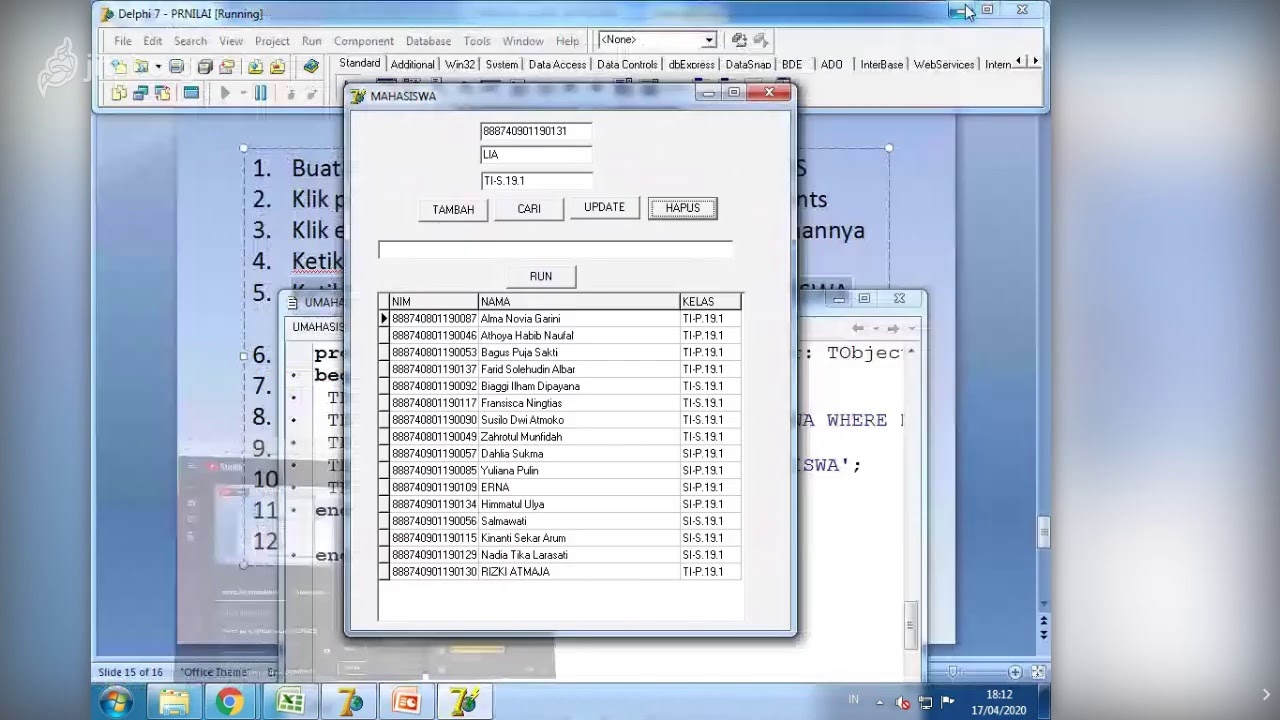Click Add File to Project icon
The width and height of the screenshot is (1280, 720).
point(255,67)
